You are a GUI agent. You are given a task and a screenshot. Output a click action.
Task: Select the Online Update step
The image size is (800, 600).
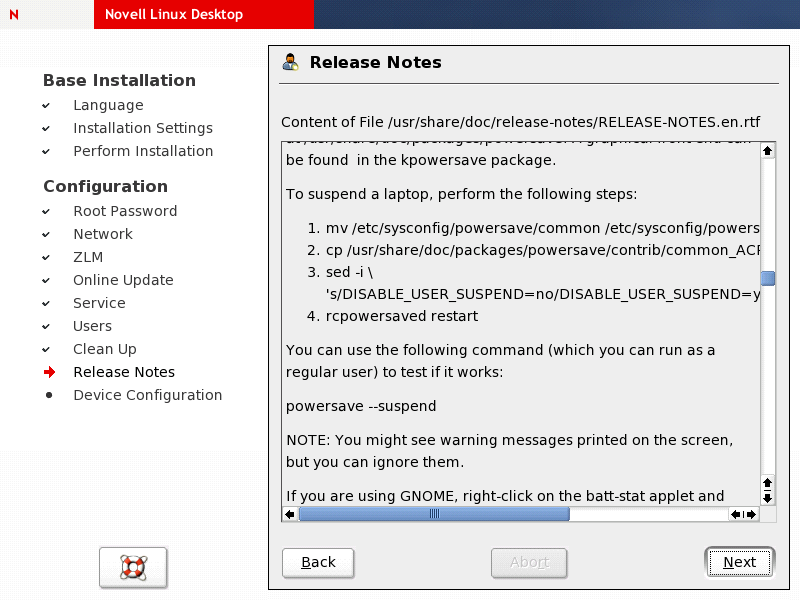(123, 280)
